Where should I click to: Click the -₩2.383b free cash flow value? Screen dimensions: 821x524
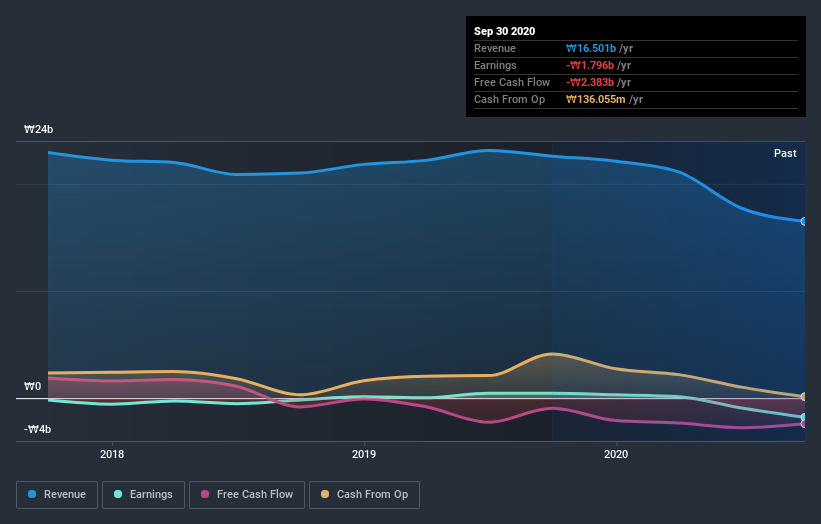click(590, 82)
